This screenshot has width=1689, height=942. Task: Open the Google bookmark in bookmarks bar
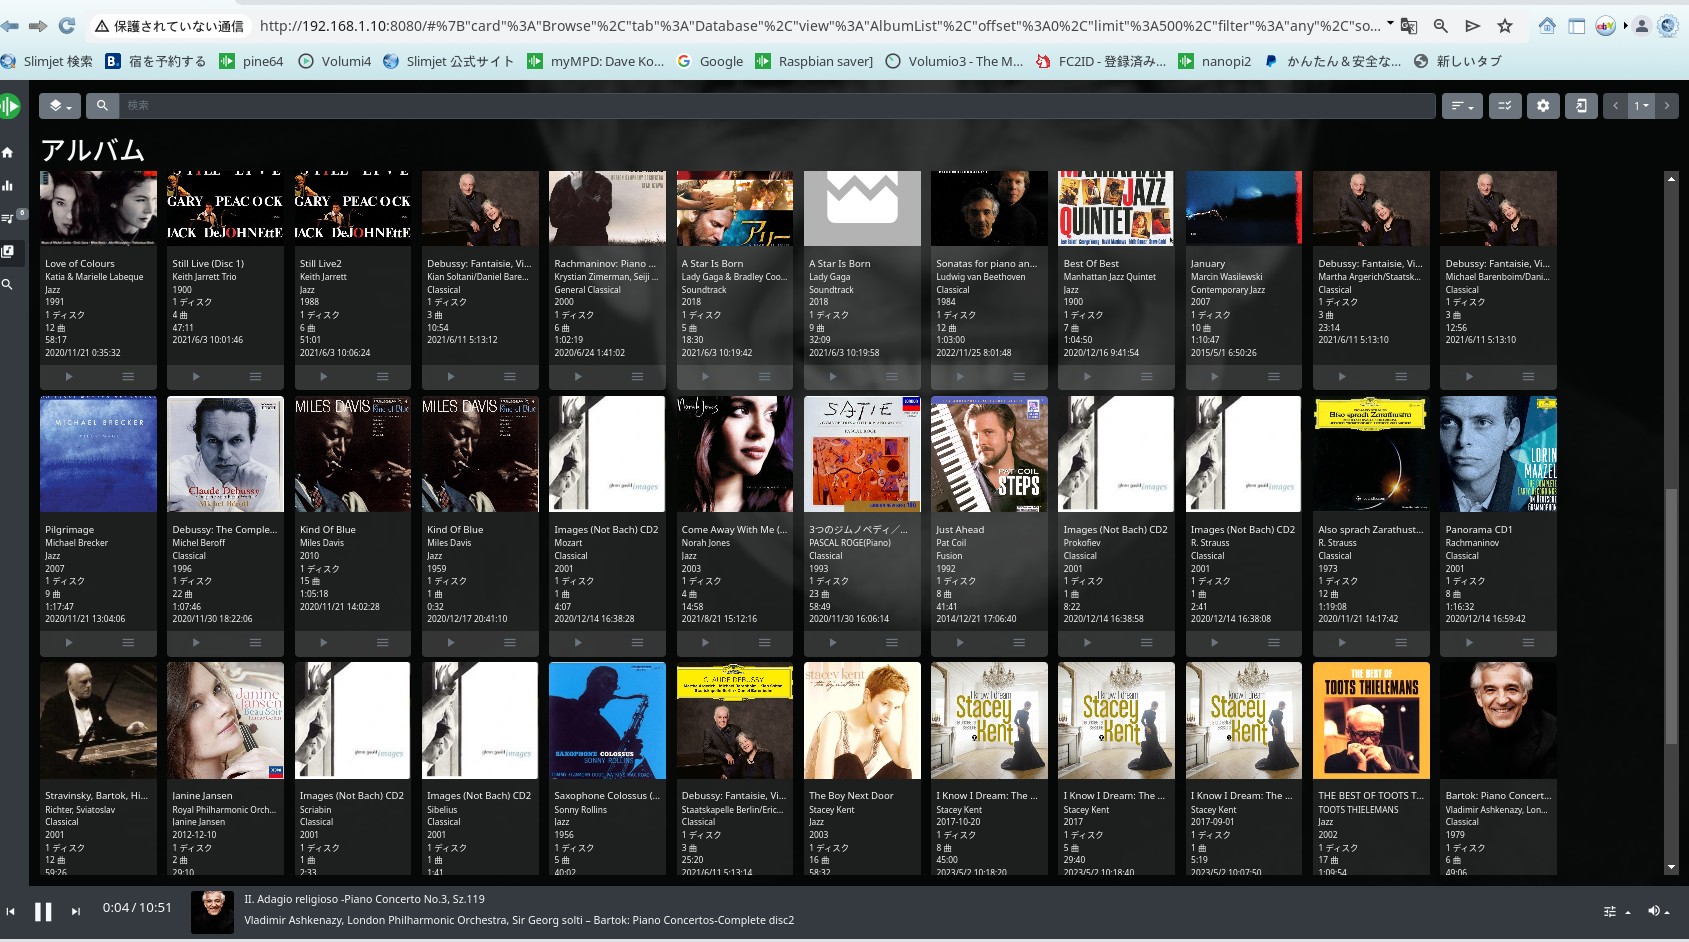(710, 61)
